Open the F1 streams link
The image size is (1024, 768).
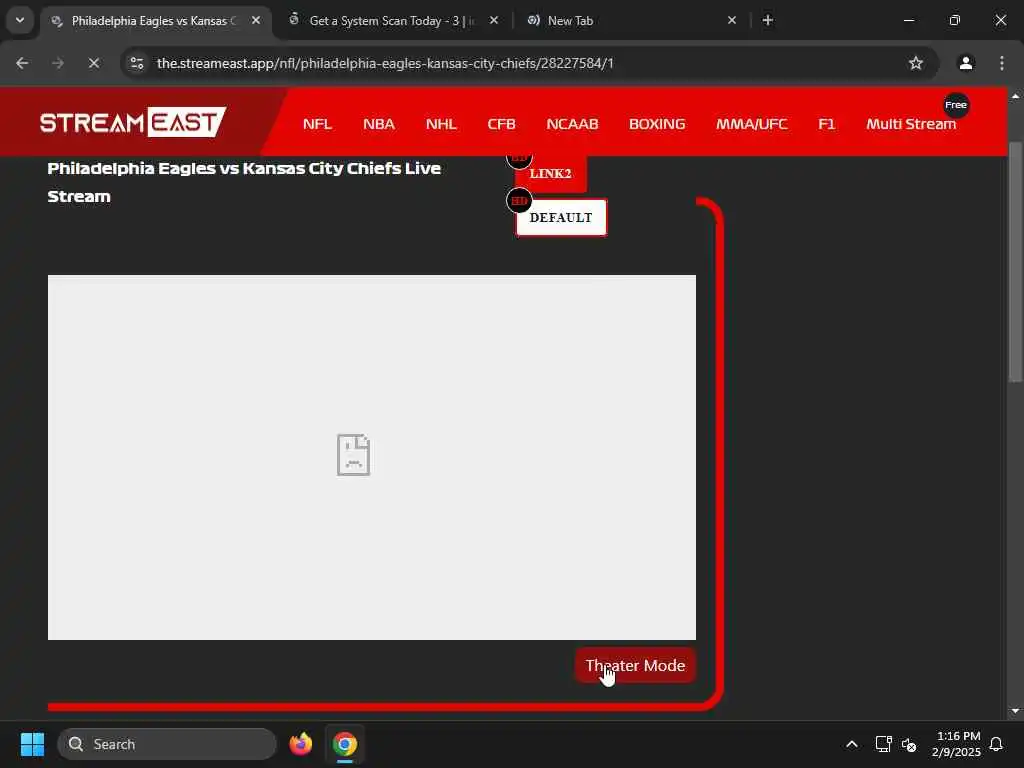[827, 124]
